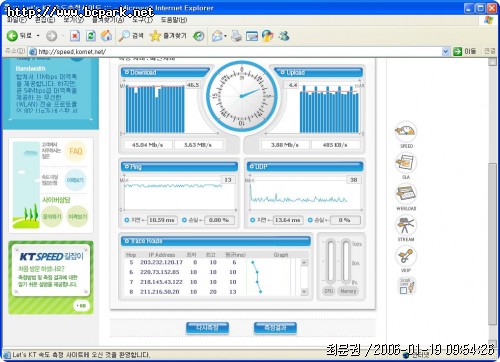The width and height of the screenshot is (500, 362).
Task: Open the SLA icon in sidebar
Action: [x=405, y=163]
